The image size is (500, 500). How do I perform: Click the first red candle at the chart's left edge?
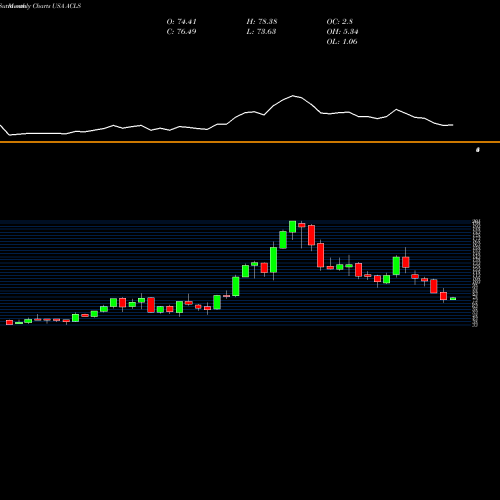pyautogui.click(x=9, y=322)
